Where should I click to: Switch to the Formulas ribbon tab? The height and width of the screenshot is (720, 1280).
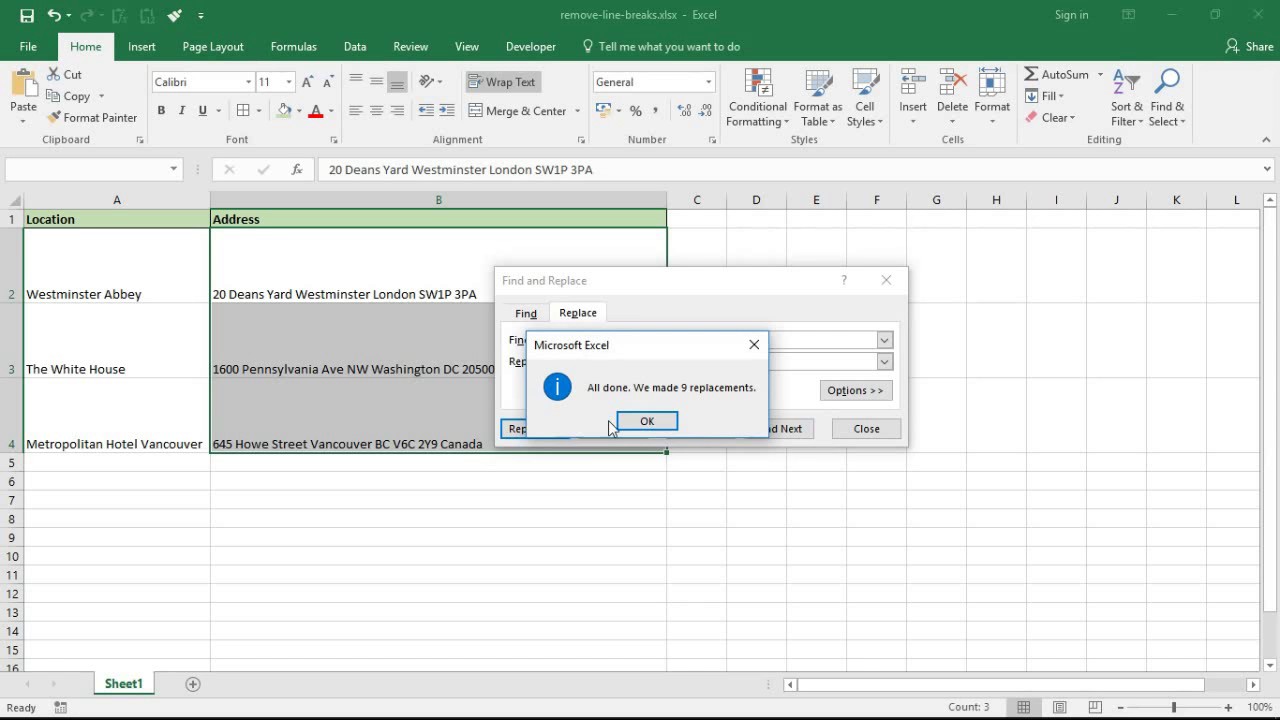tap(293, 47)
